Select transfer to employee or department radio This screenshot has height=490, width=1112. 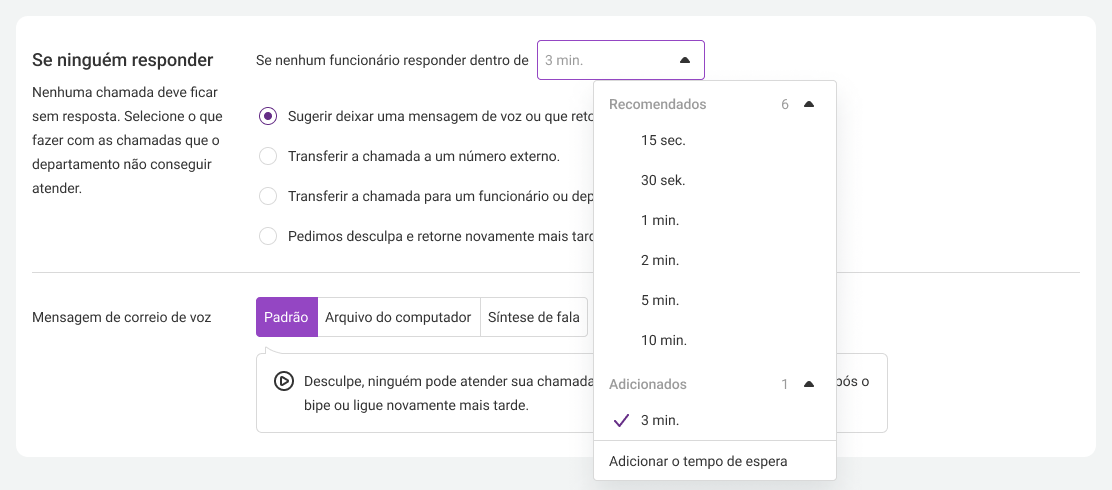(268, 196)
